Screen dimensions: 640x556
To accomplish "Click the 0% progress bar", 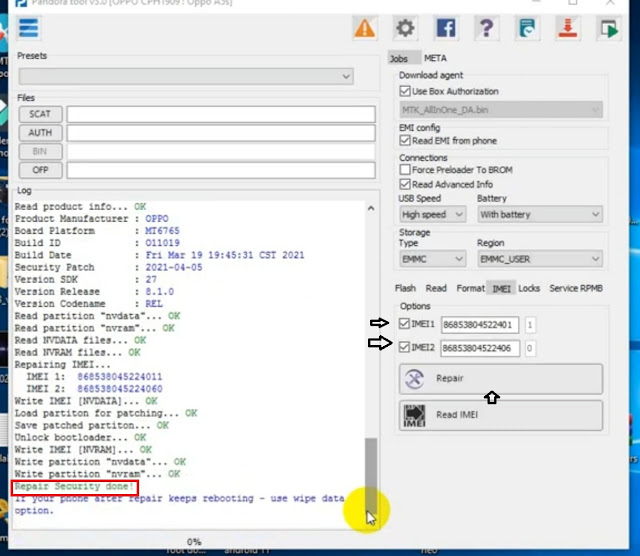I will tap(195, 542).
